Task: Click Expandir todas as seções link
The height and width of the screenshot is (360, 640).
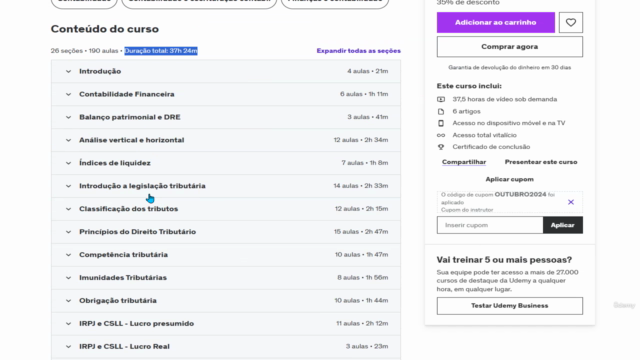Action: [x=358, y=51]
